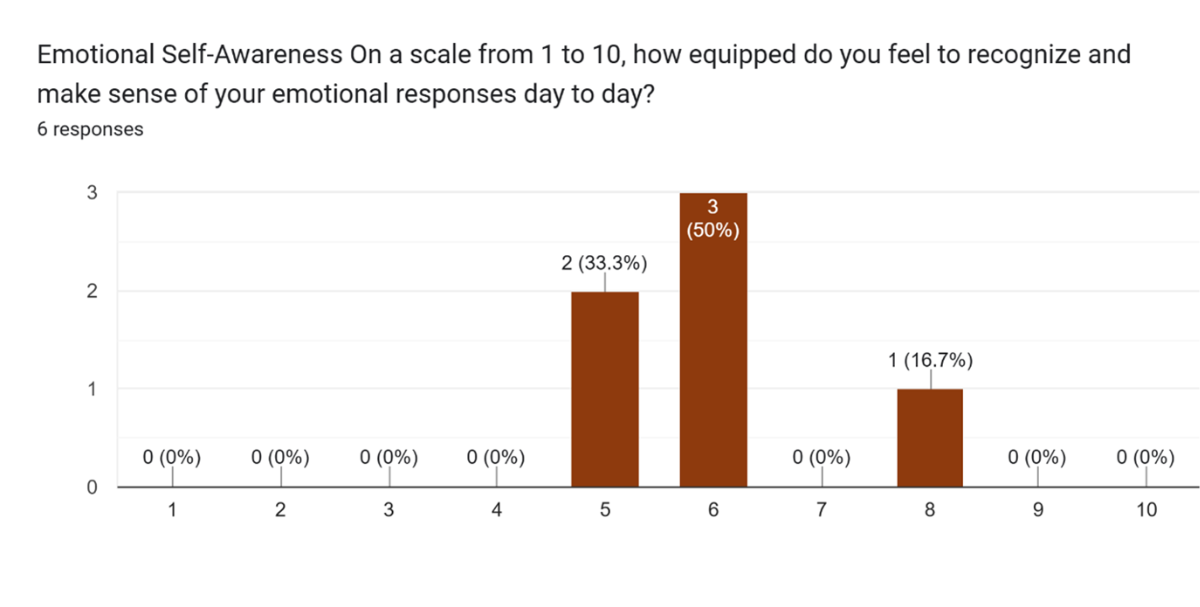
Task: Click the '0 (0%)' label above rating 9
Action: (1038, 458)
